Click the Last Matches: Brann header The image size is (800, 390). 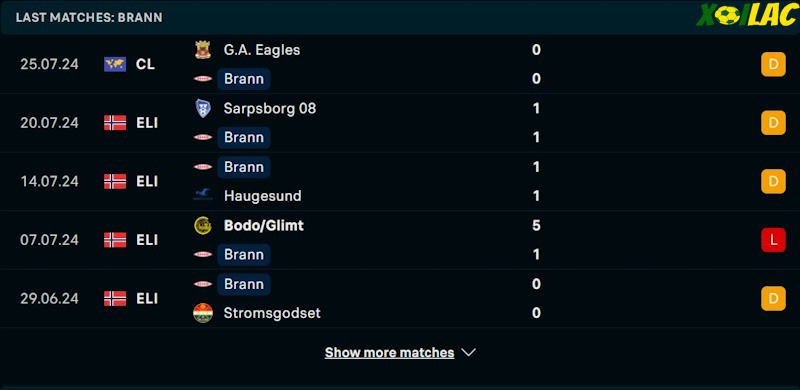pos(89,17)
